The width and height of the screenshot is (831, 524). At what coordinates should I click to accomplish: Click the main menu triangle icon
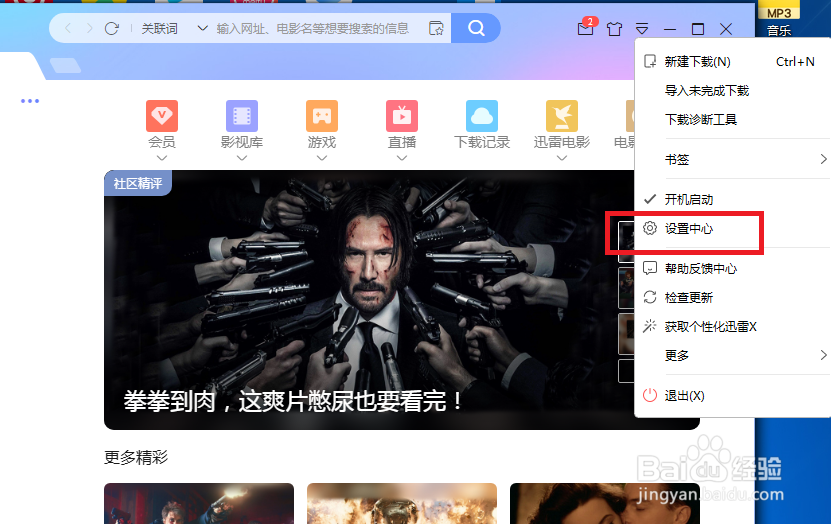[642, 29]
